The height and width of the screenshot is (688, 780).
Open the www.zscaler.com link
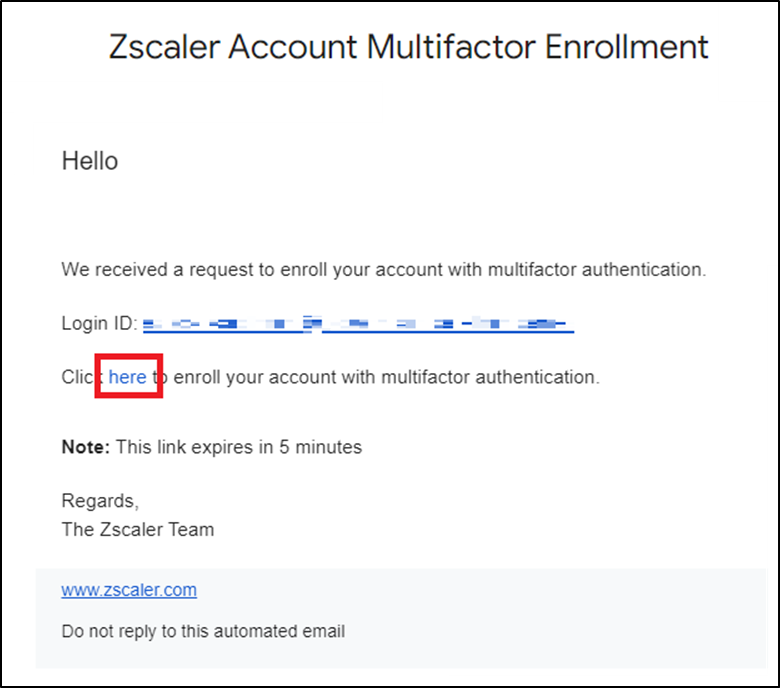[129, 590]
